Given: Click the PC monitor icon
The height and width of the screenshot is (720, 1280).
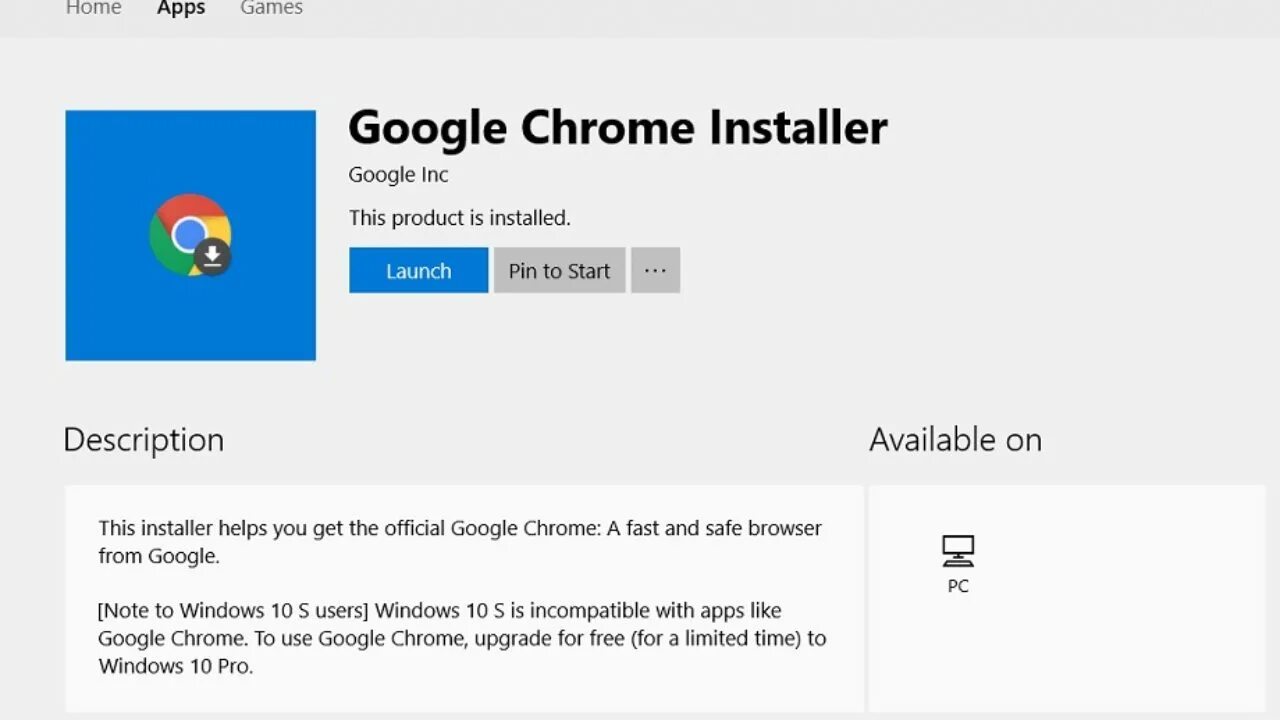Looking at the screenshot, I should (957, 551).
